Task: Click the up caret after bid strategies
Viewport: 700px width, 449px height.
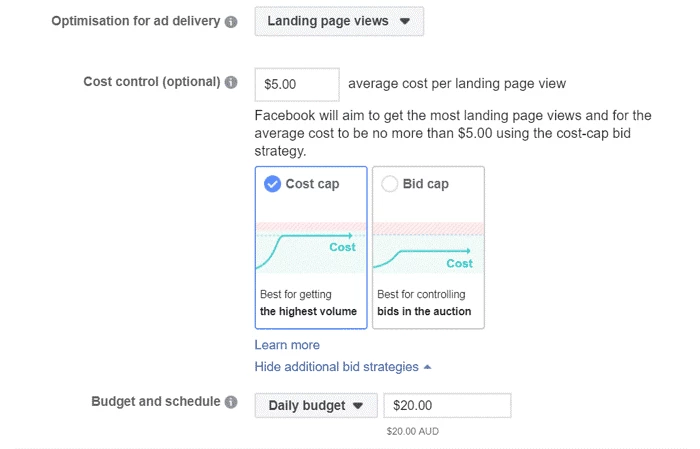Action: point(427,367)
